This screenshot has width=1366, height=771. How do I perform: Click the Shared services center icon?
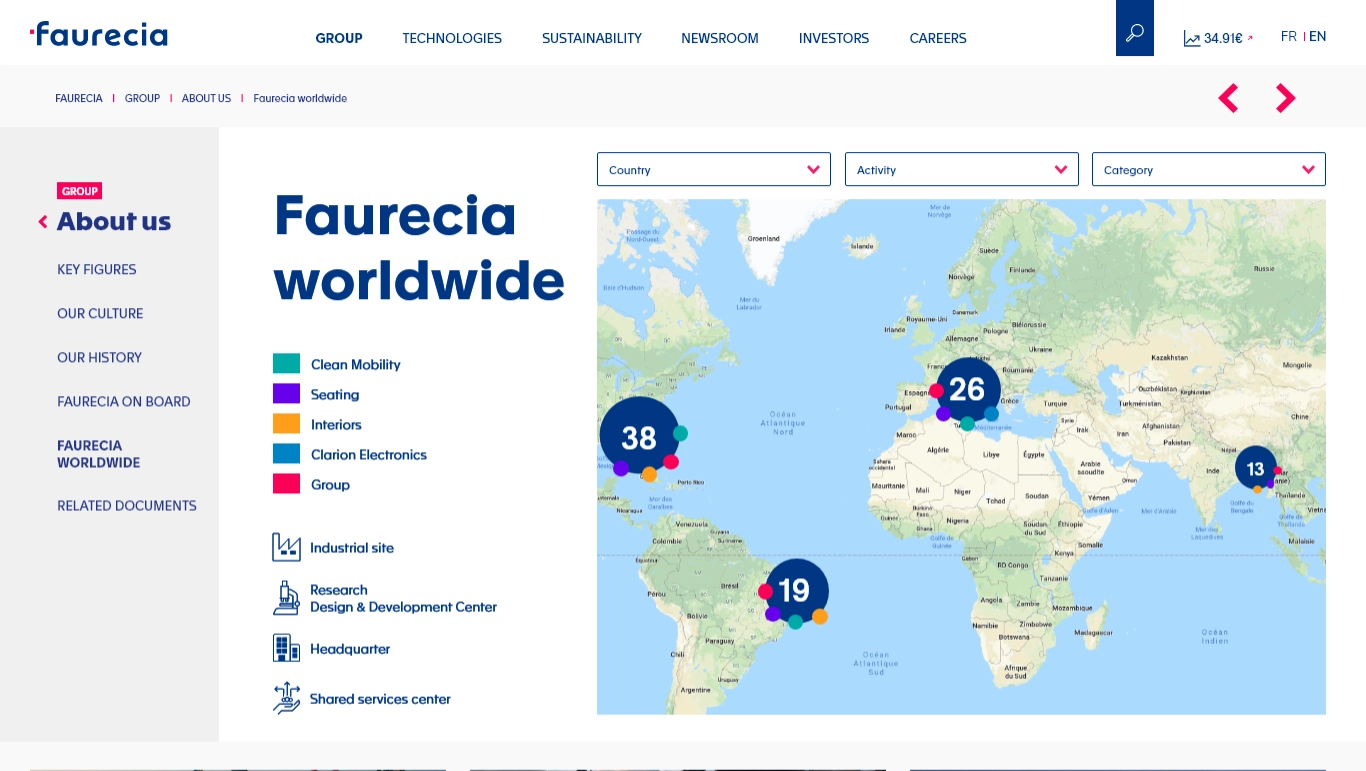(x=286, y=698)
